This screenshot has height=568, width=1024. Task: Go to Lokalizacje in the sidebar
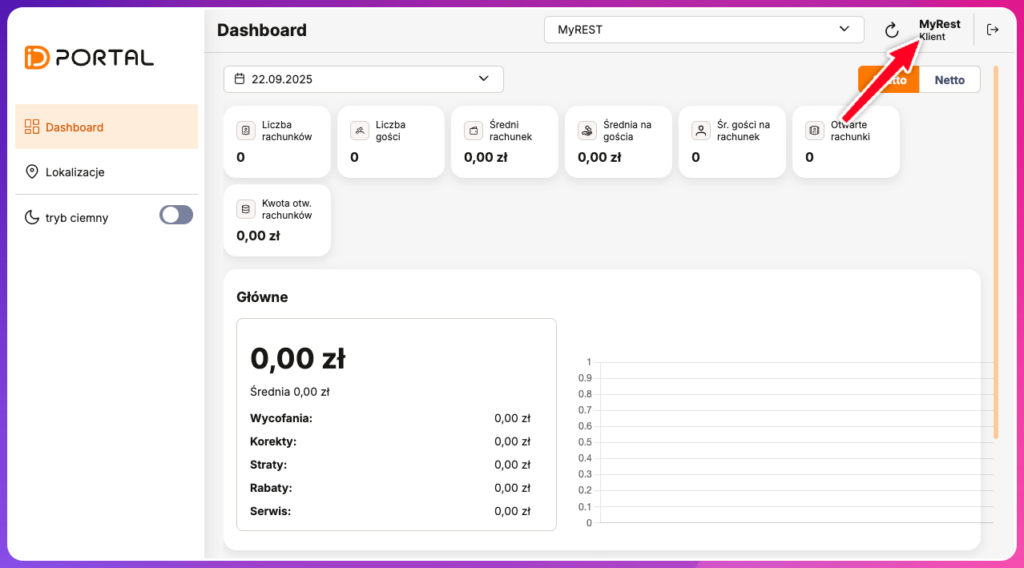point(106,172)
